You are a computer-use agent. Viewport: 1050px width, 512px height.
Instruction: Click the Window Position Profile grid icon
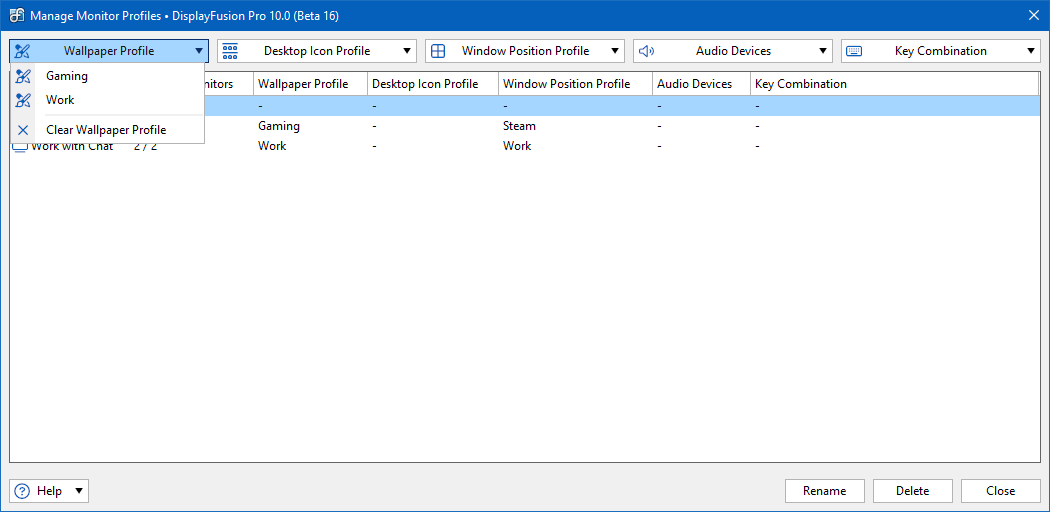pos(438,51)
